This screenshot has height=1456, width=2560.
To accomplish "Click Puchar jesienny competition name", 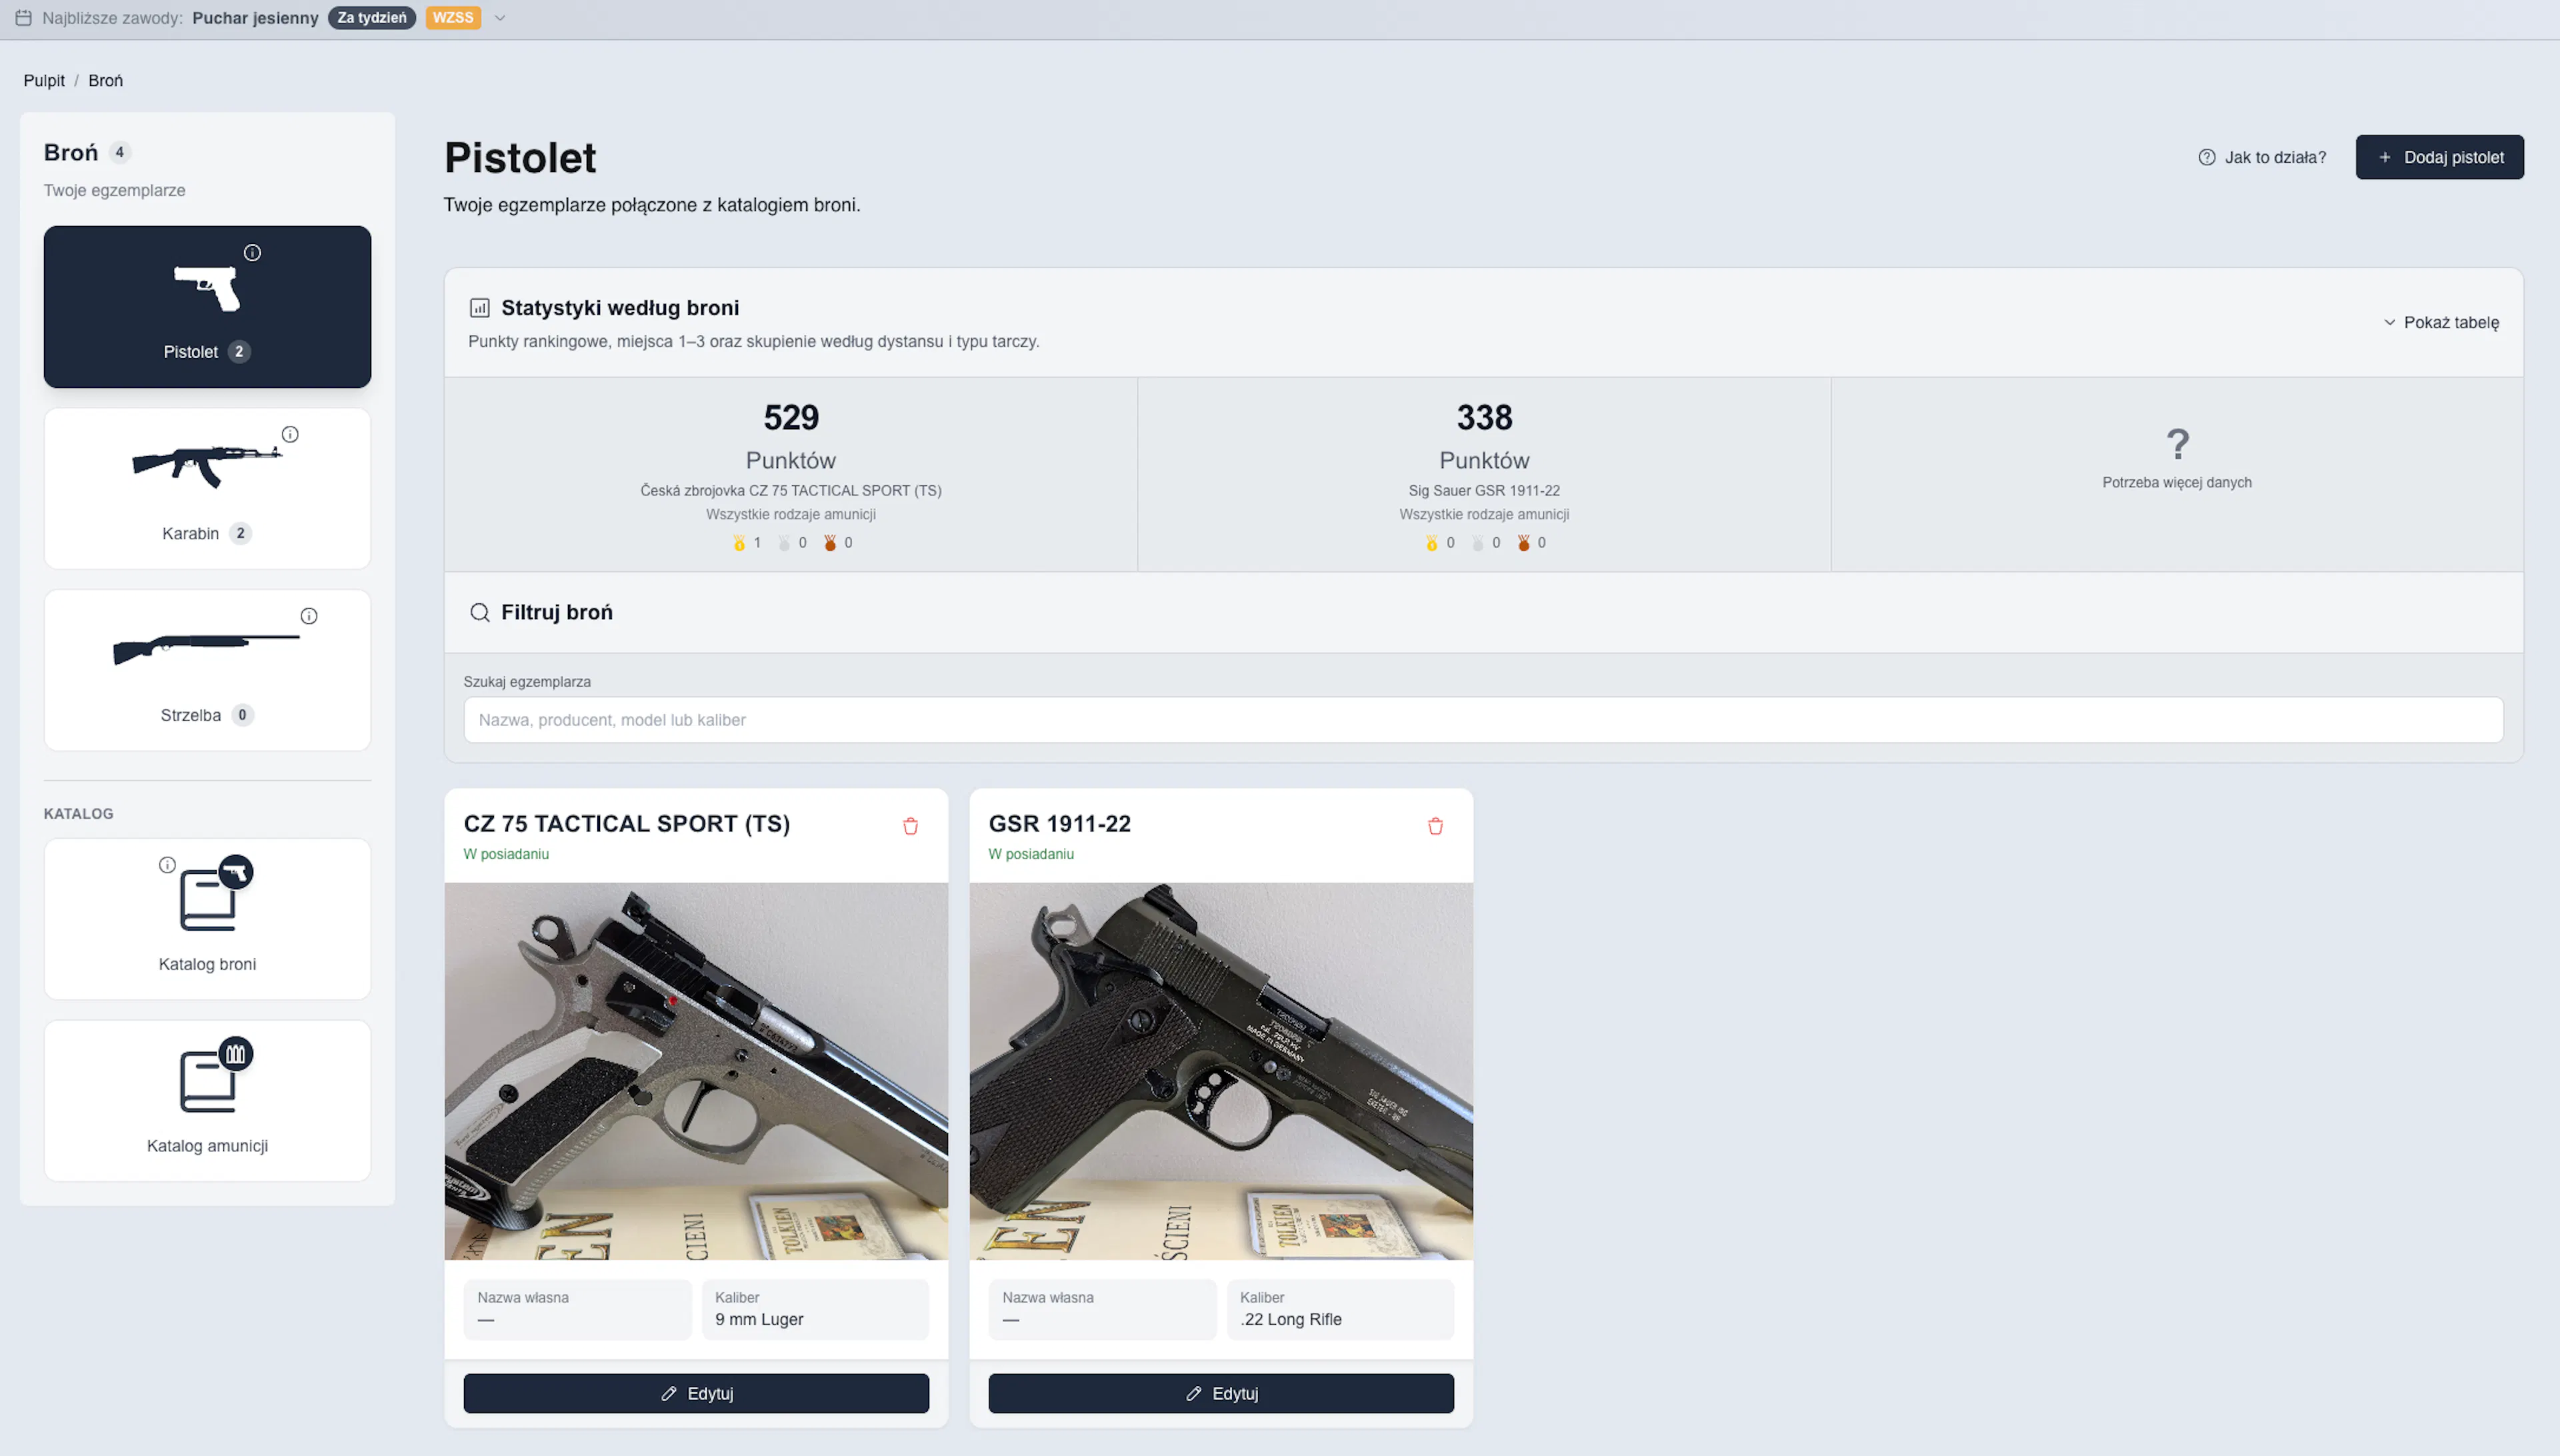I will click(x=255, y=18).
